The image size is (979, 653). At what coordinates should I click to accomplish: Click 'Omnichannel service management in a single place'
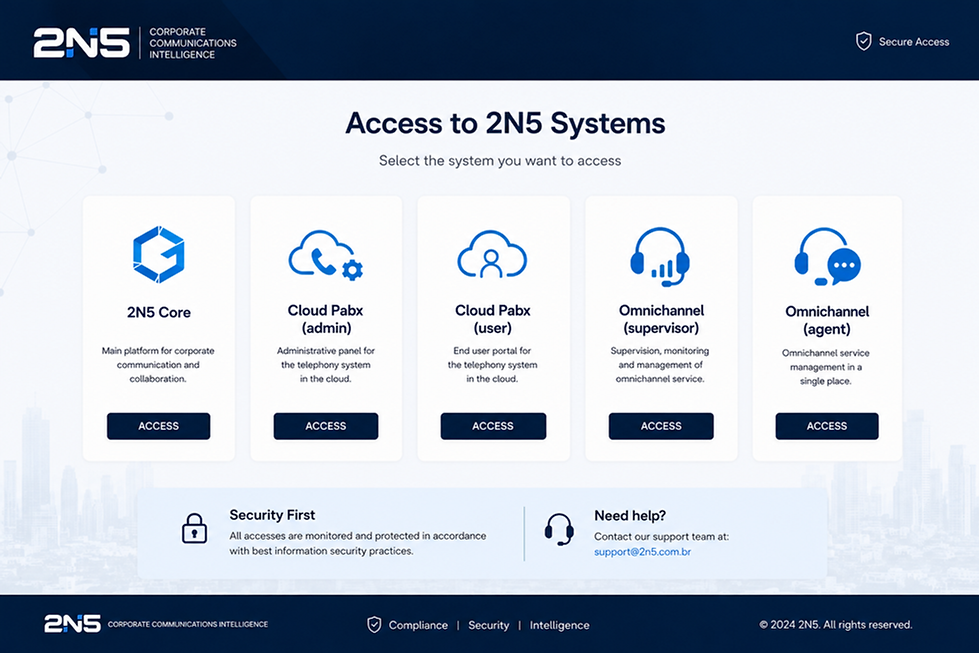(825, 366)
